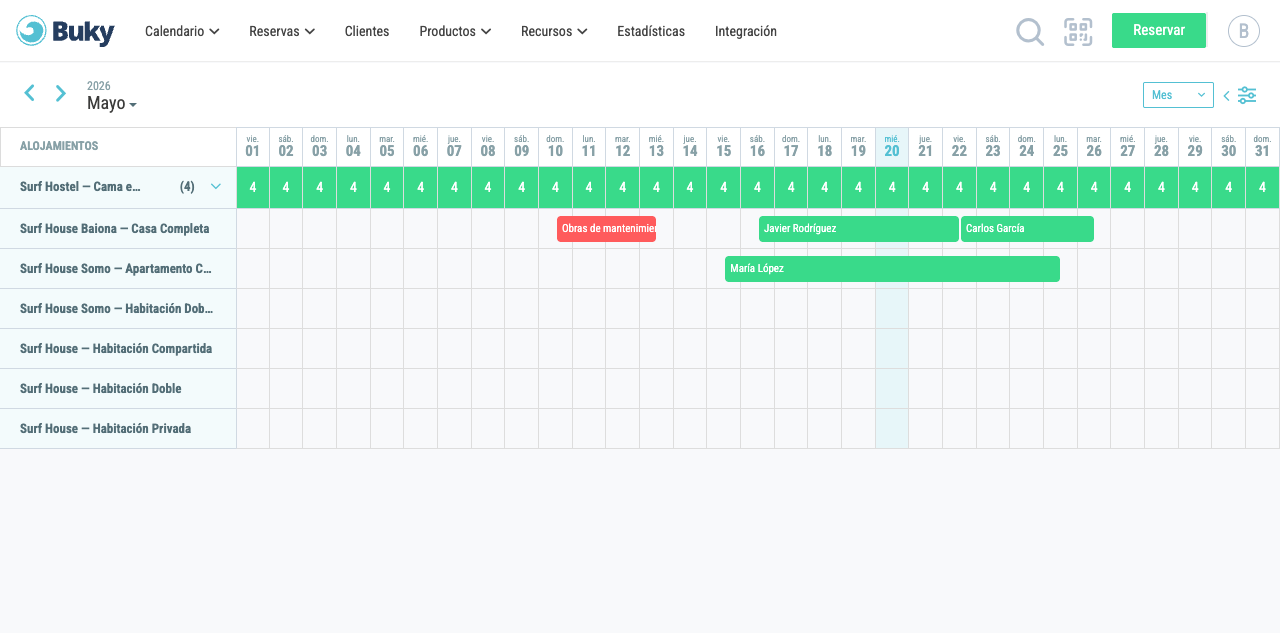This screenshot has width=1280, height=633.
Task: Select Surf House — Habitación Privada row
Action: [x=118, y=429]
